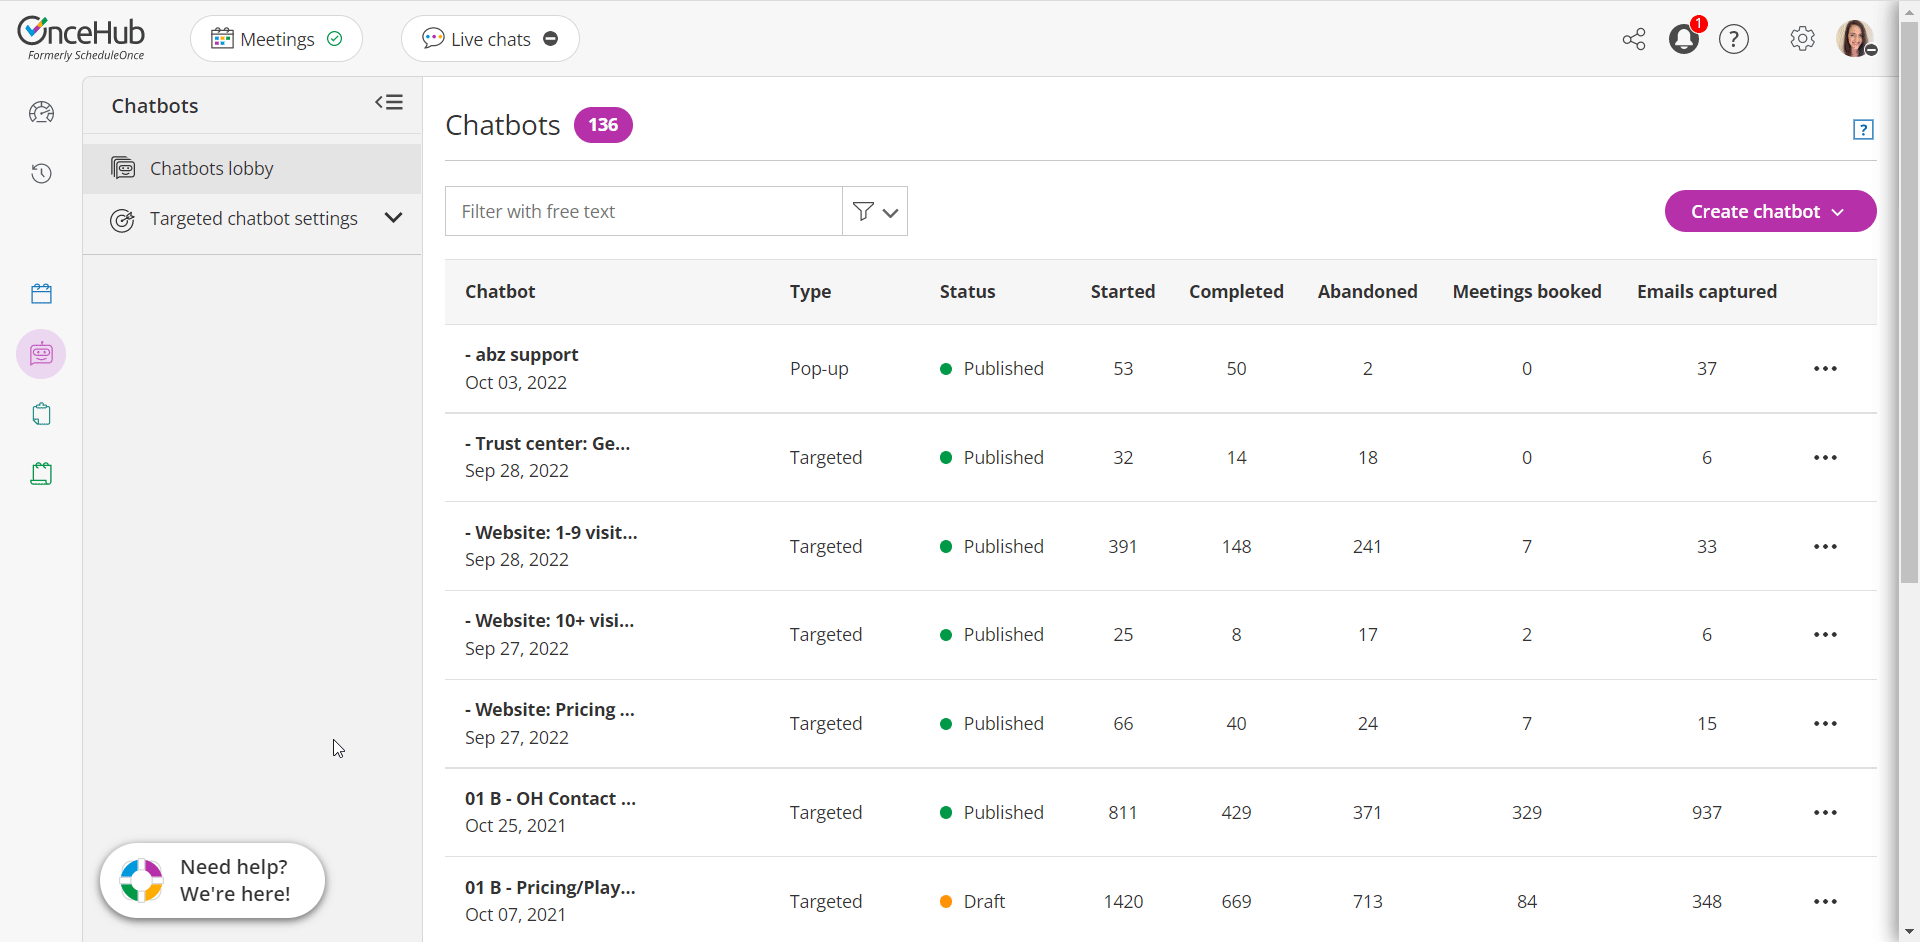The width and height of the screenshot is (1920, 942).
Task: Click the Need help? We're here! widget
Action: tap(213, 881)
